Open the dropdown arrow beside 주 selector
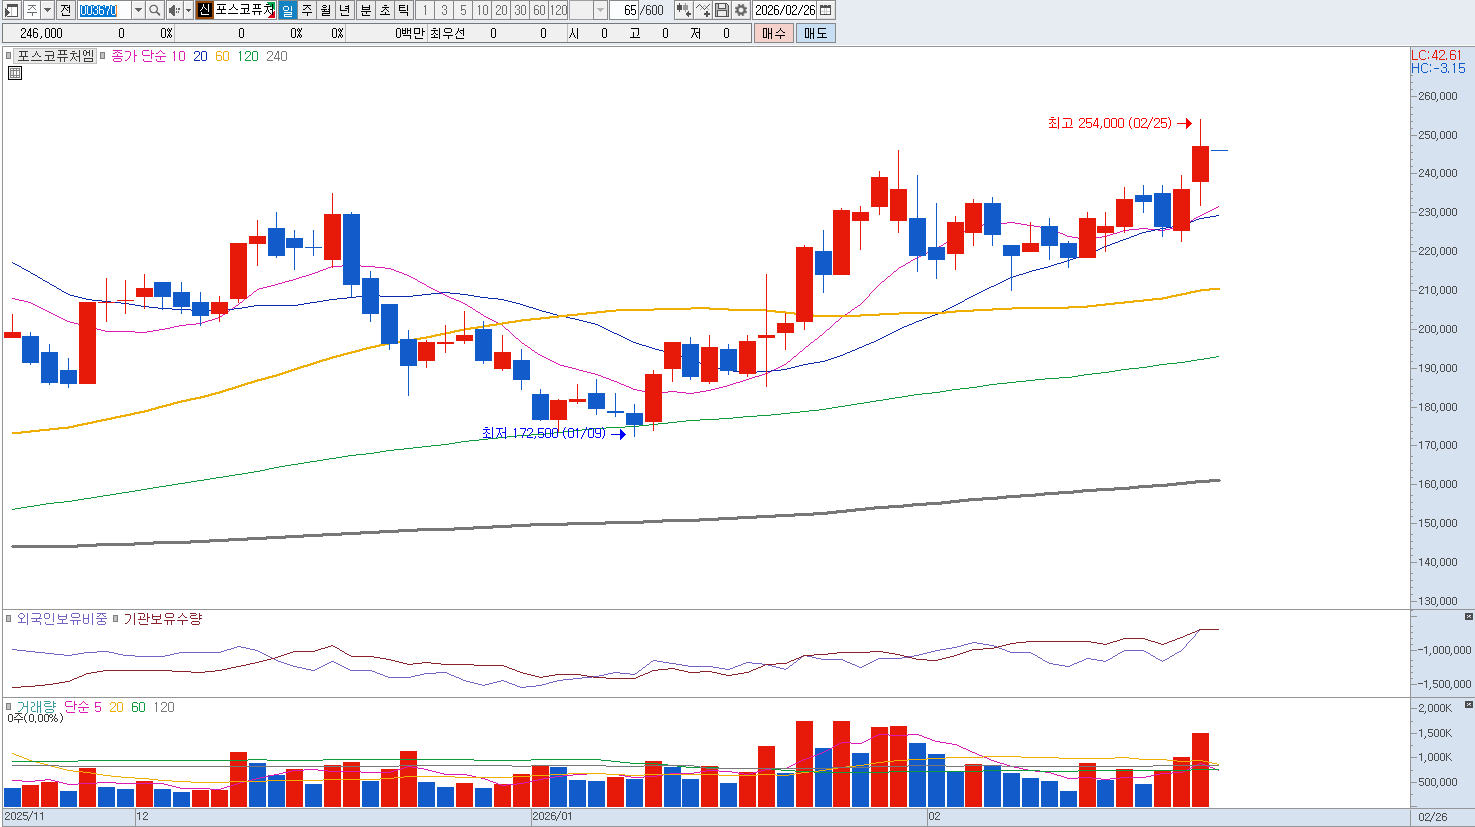This screenshot has width=1475, height=827. coord(47,10)
